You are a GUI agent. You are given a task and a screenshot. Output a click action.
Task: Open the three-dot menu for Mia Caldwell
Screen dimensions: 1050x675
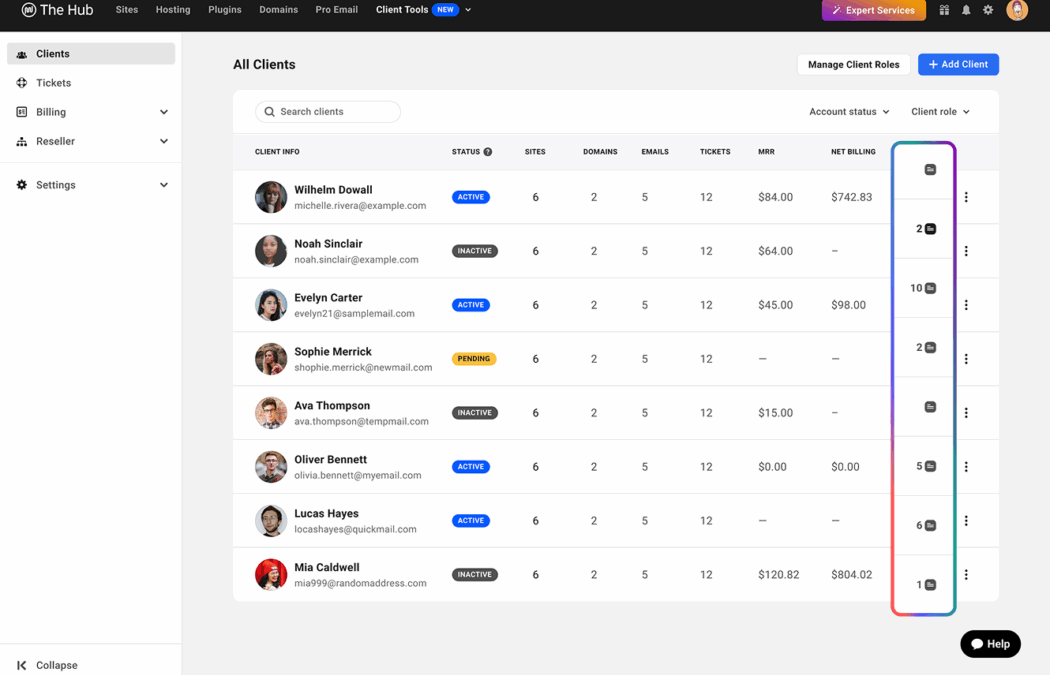pos(966,574)
